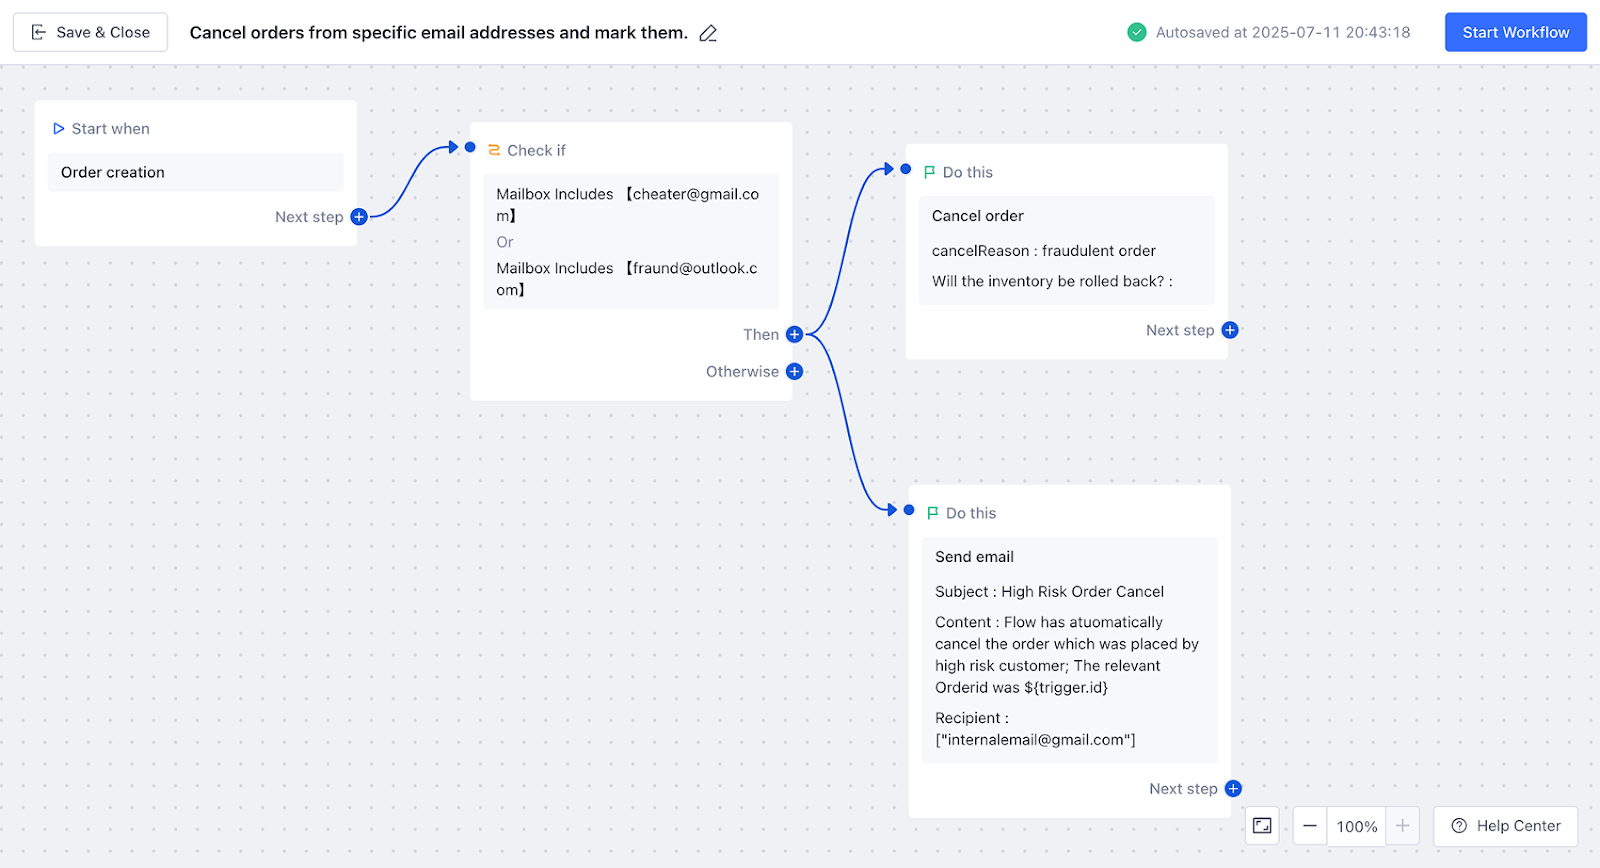Click the 100% zoom level display

(1356, 827)
